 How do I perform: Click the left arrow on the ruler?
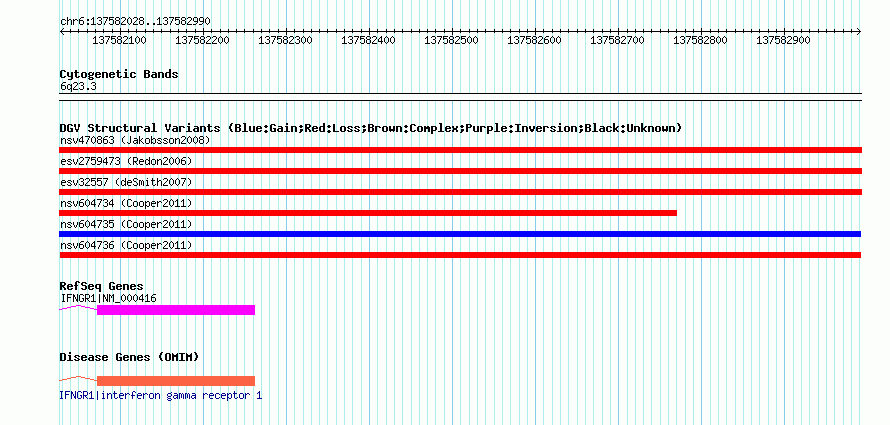tap(62, 32)
